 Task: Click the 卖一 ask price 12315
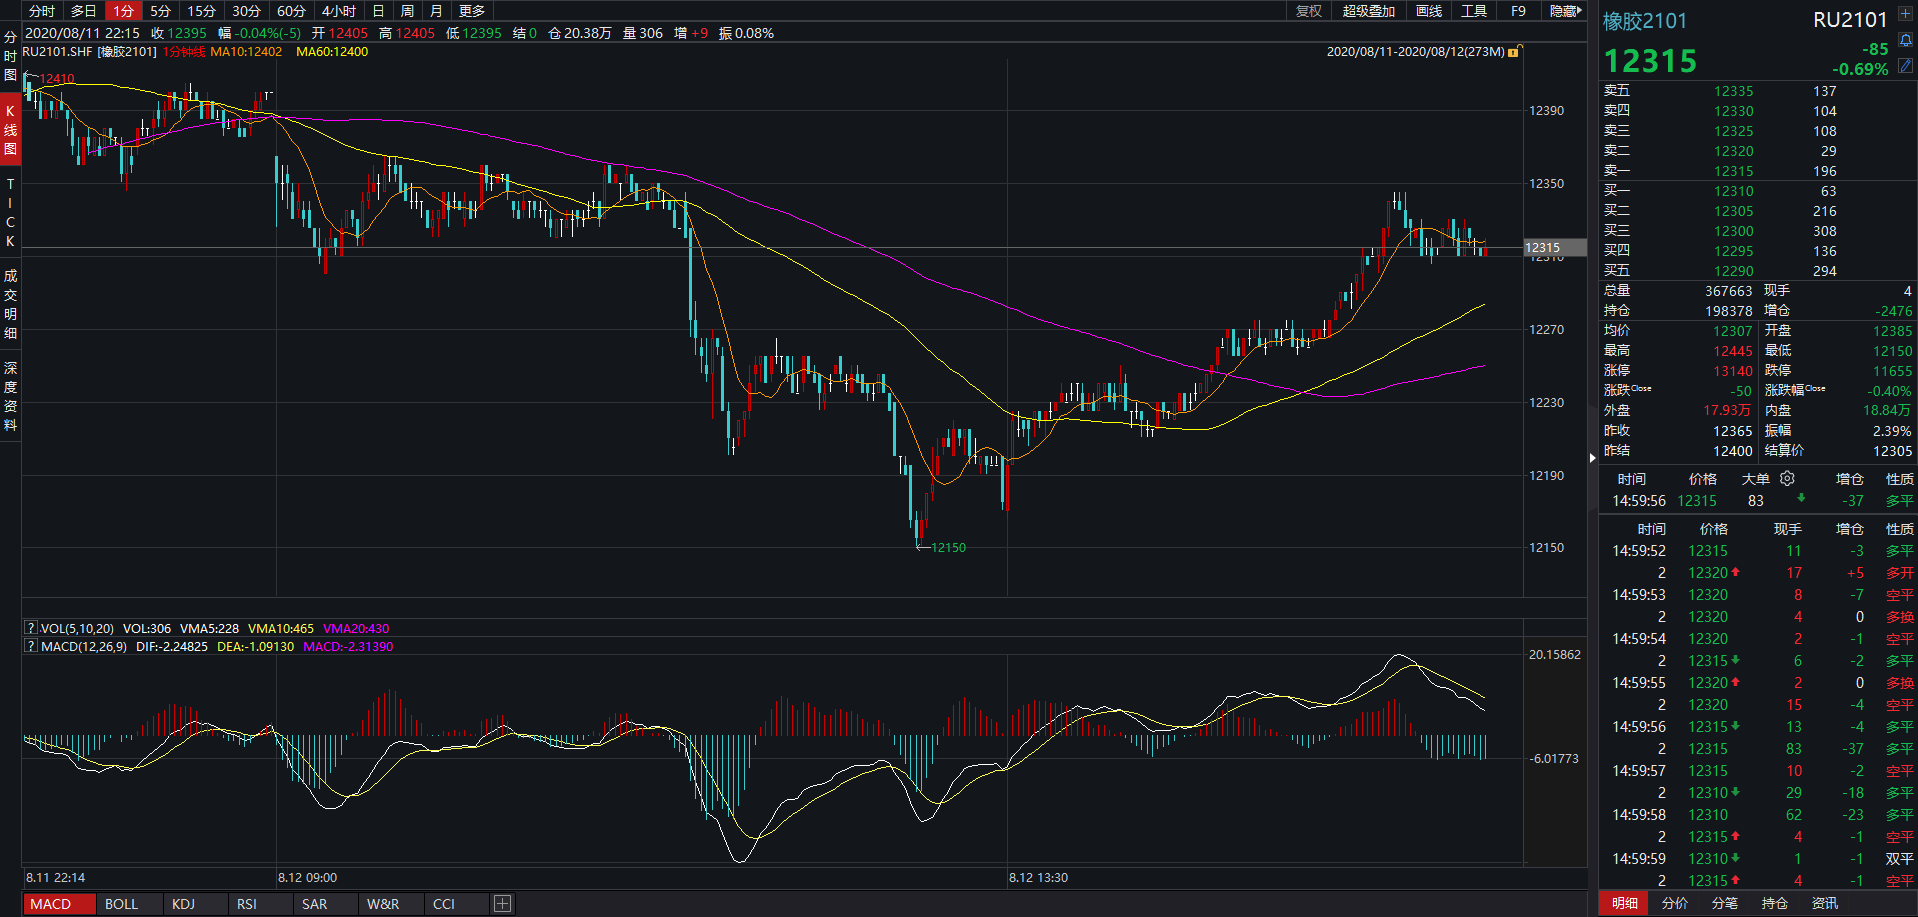point(1733,171)
